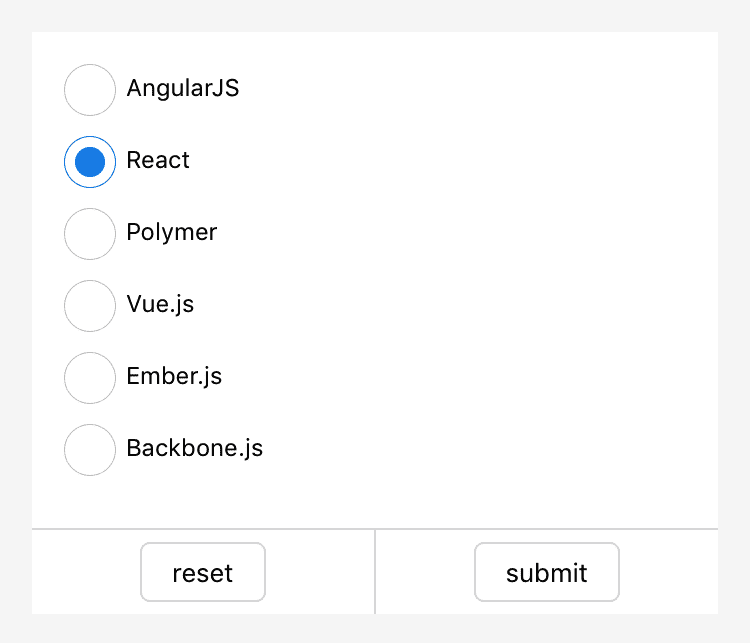Change the choice to AngularJS
The height and width of the screenshot is (643, 750).
point(90,90)
